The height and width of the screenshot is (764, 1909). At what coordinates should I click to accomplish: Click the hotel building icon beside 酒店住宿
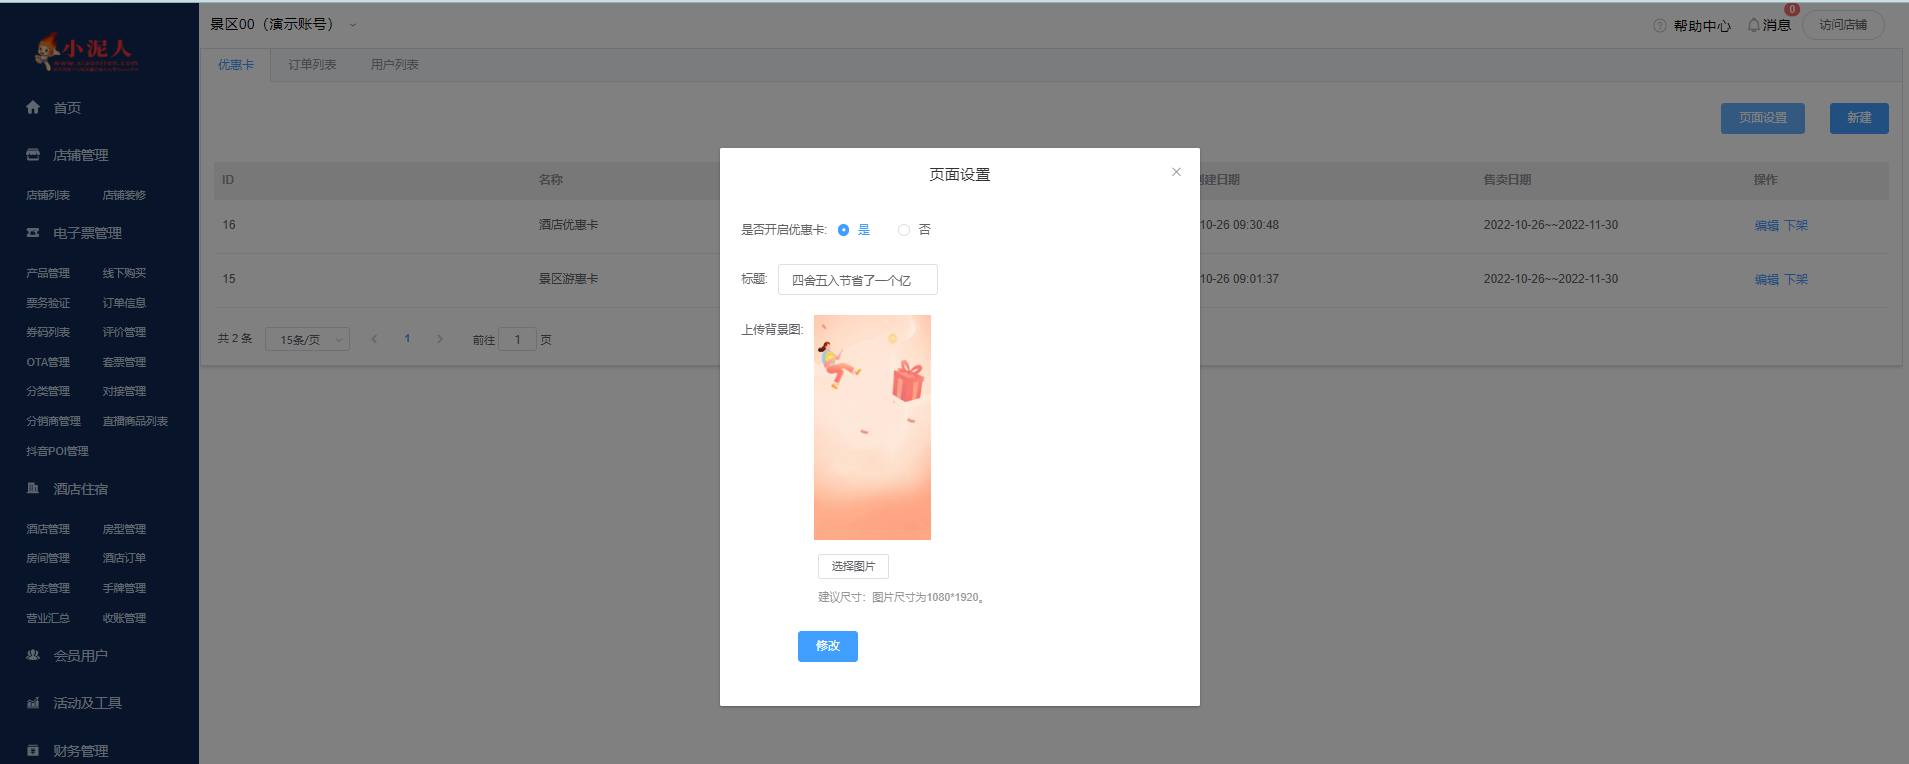coord(33,489)
